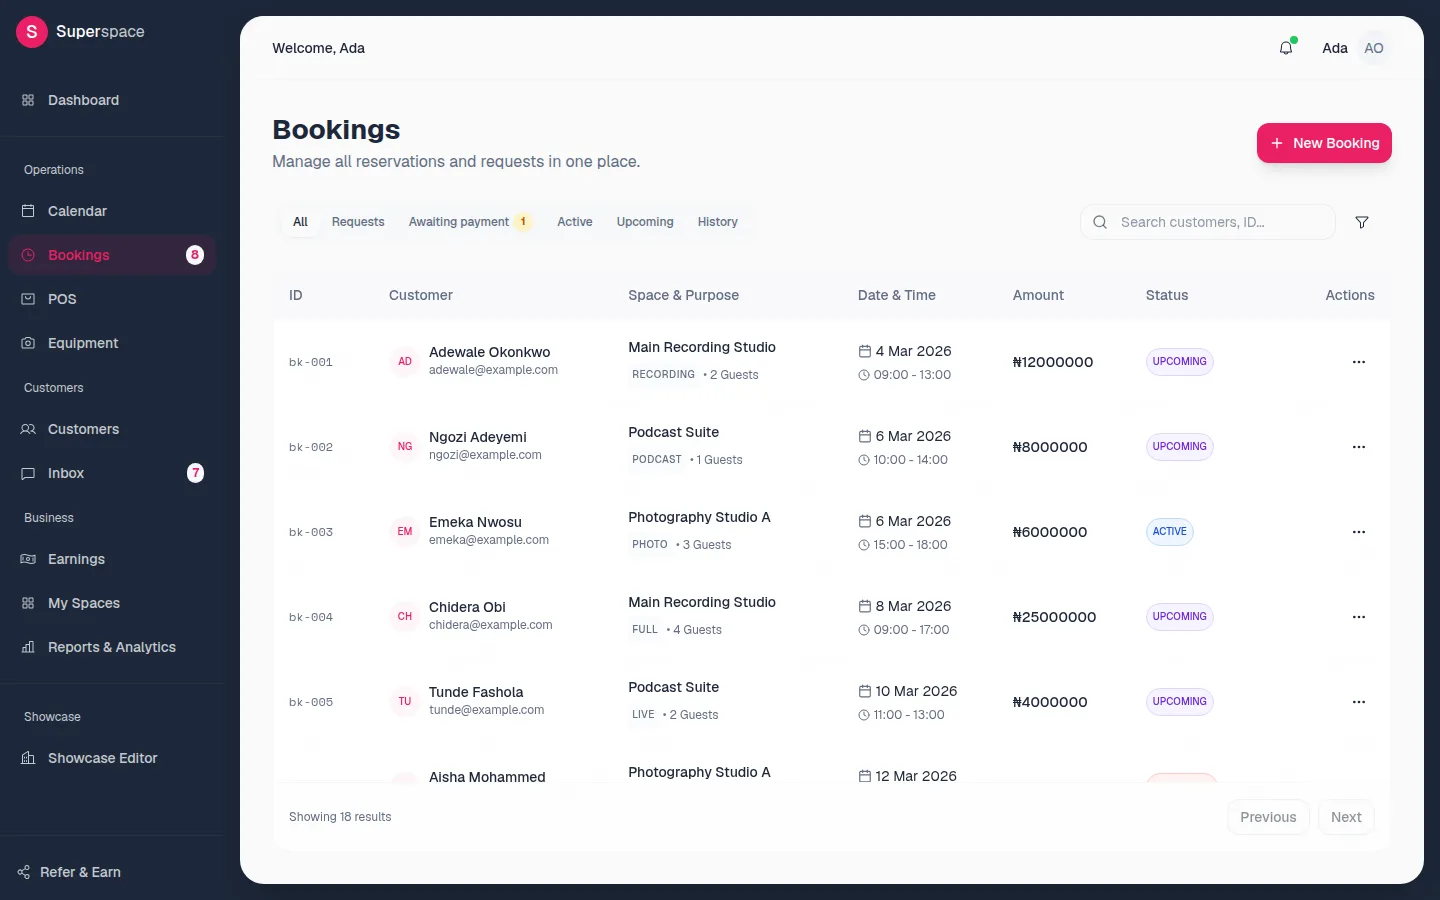Click booking ID bk-001
Screen dimensions: 1440x900
click(x=311, y=362)
